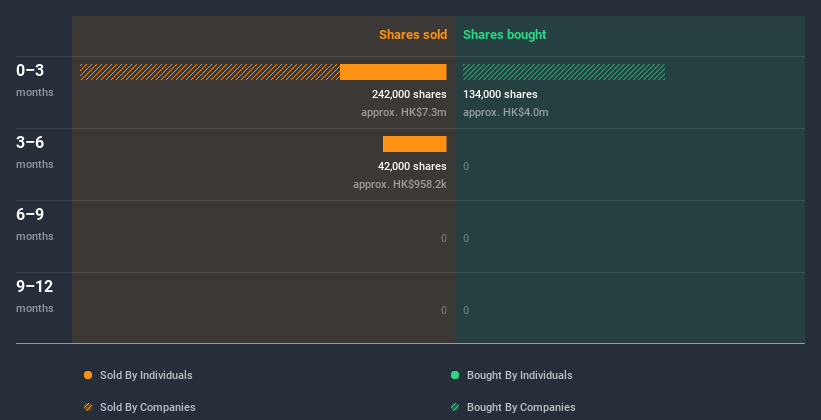Click the orange Sold By Individuals legend dot
Image resolution: width=821 pixels, height=420 pixels.
[x=88, y=375]
